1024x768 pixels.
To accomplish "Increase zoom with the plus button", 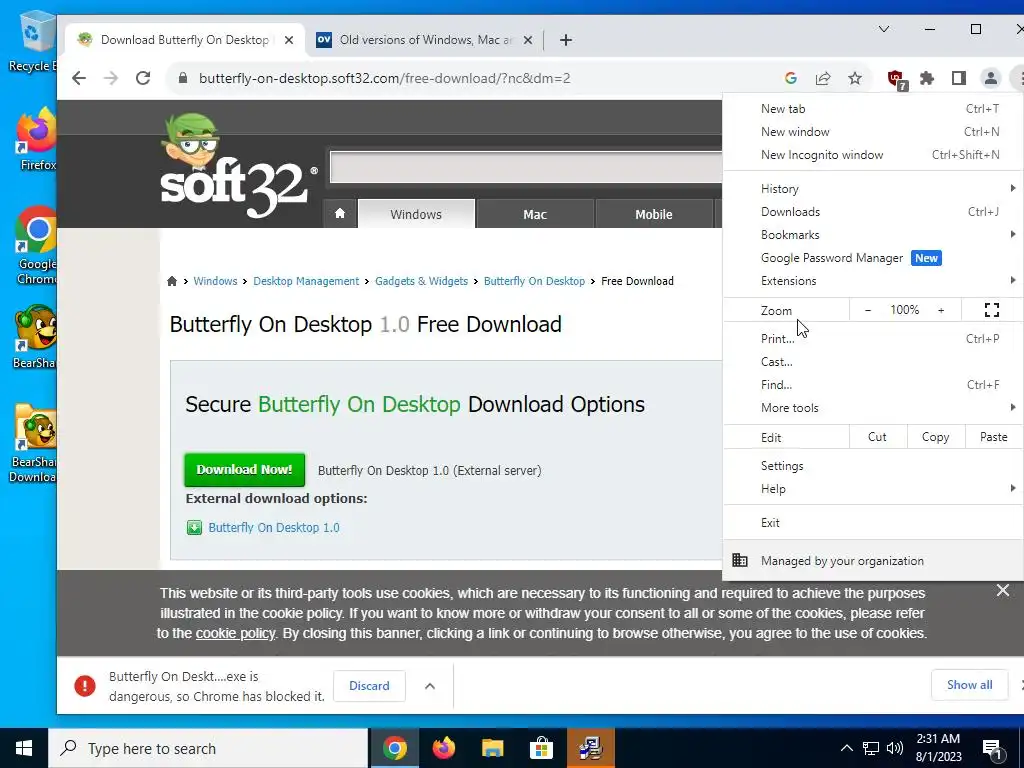I will pos(941,310).
